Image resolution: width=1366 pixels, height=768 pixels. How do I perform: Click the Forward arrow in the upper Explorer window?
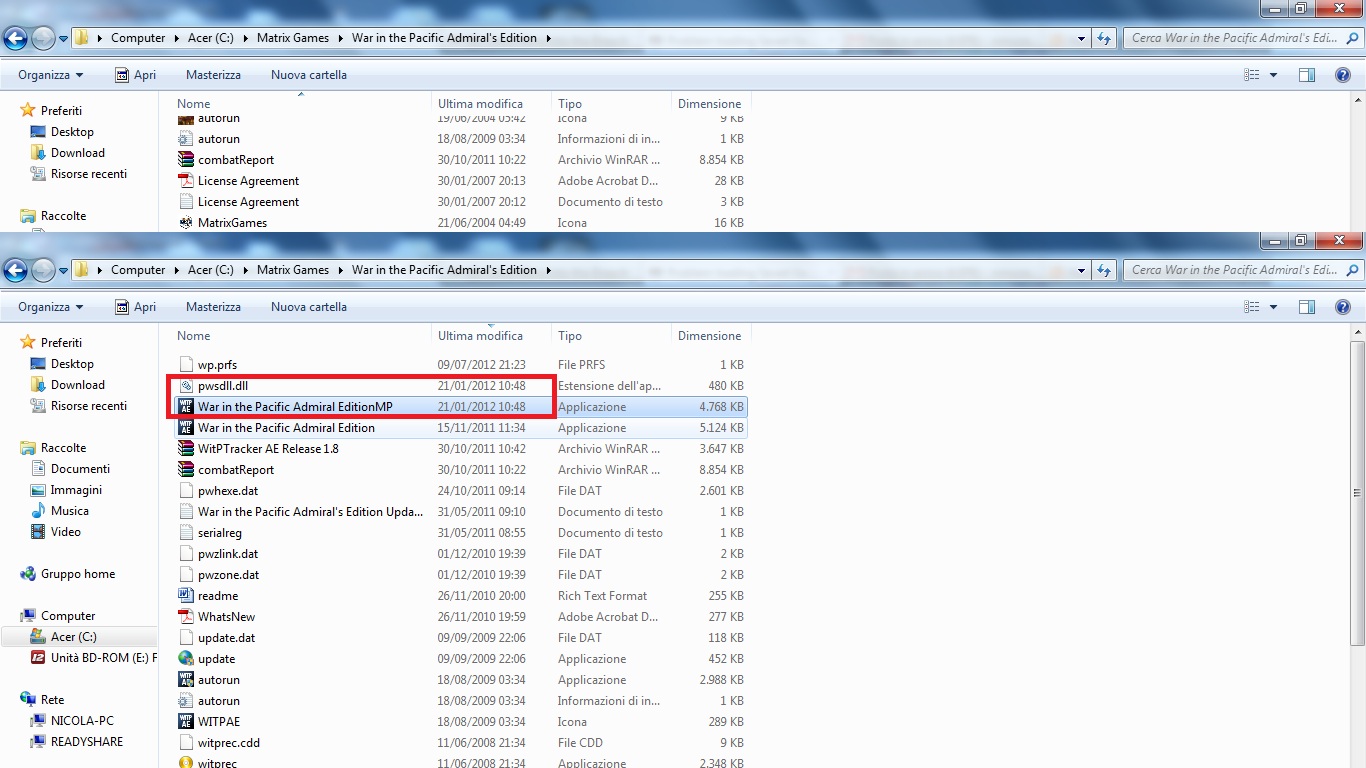(x=43, y=38)
